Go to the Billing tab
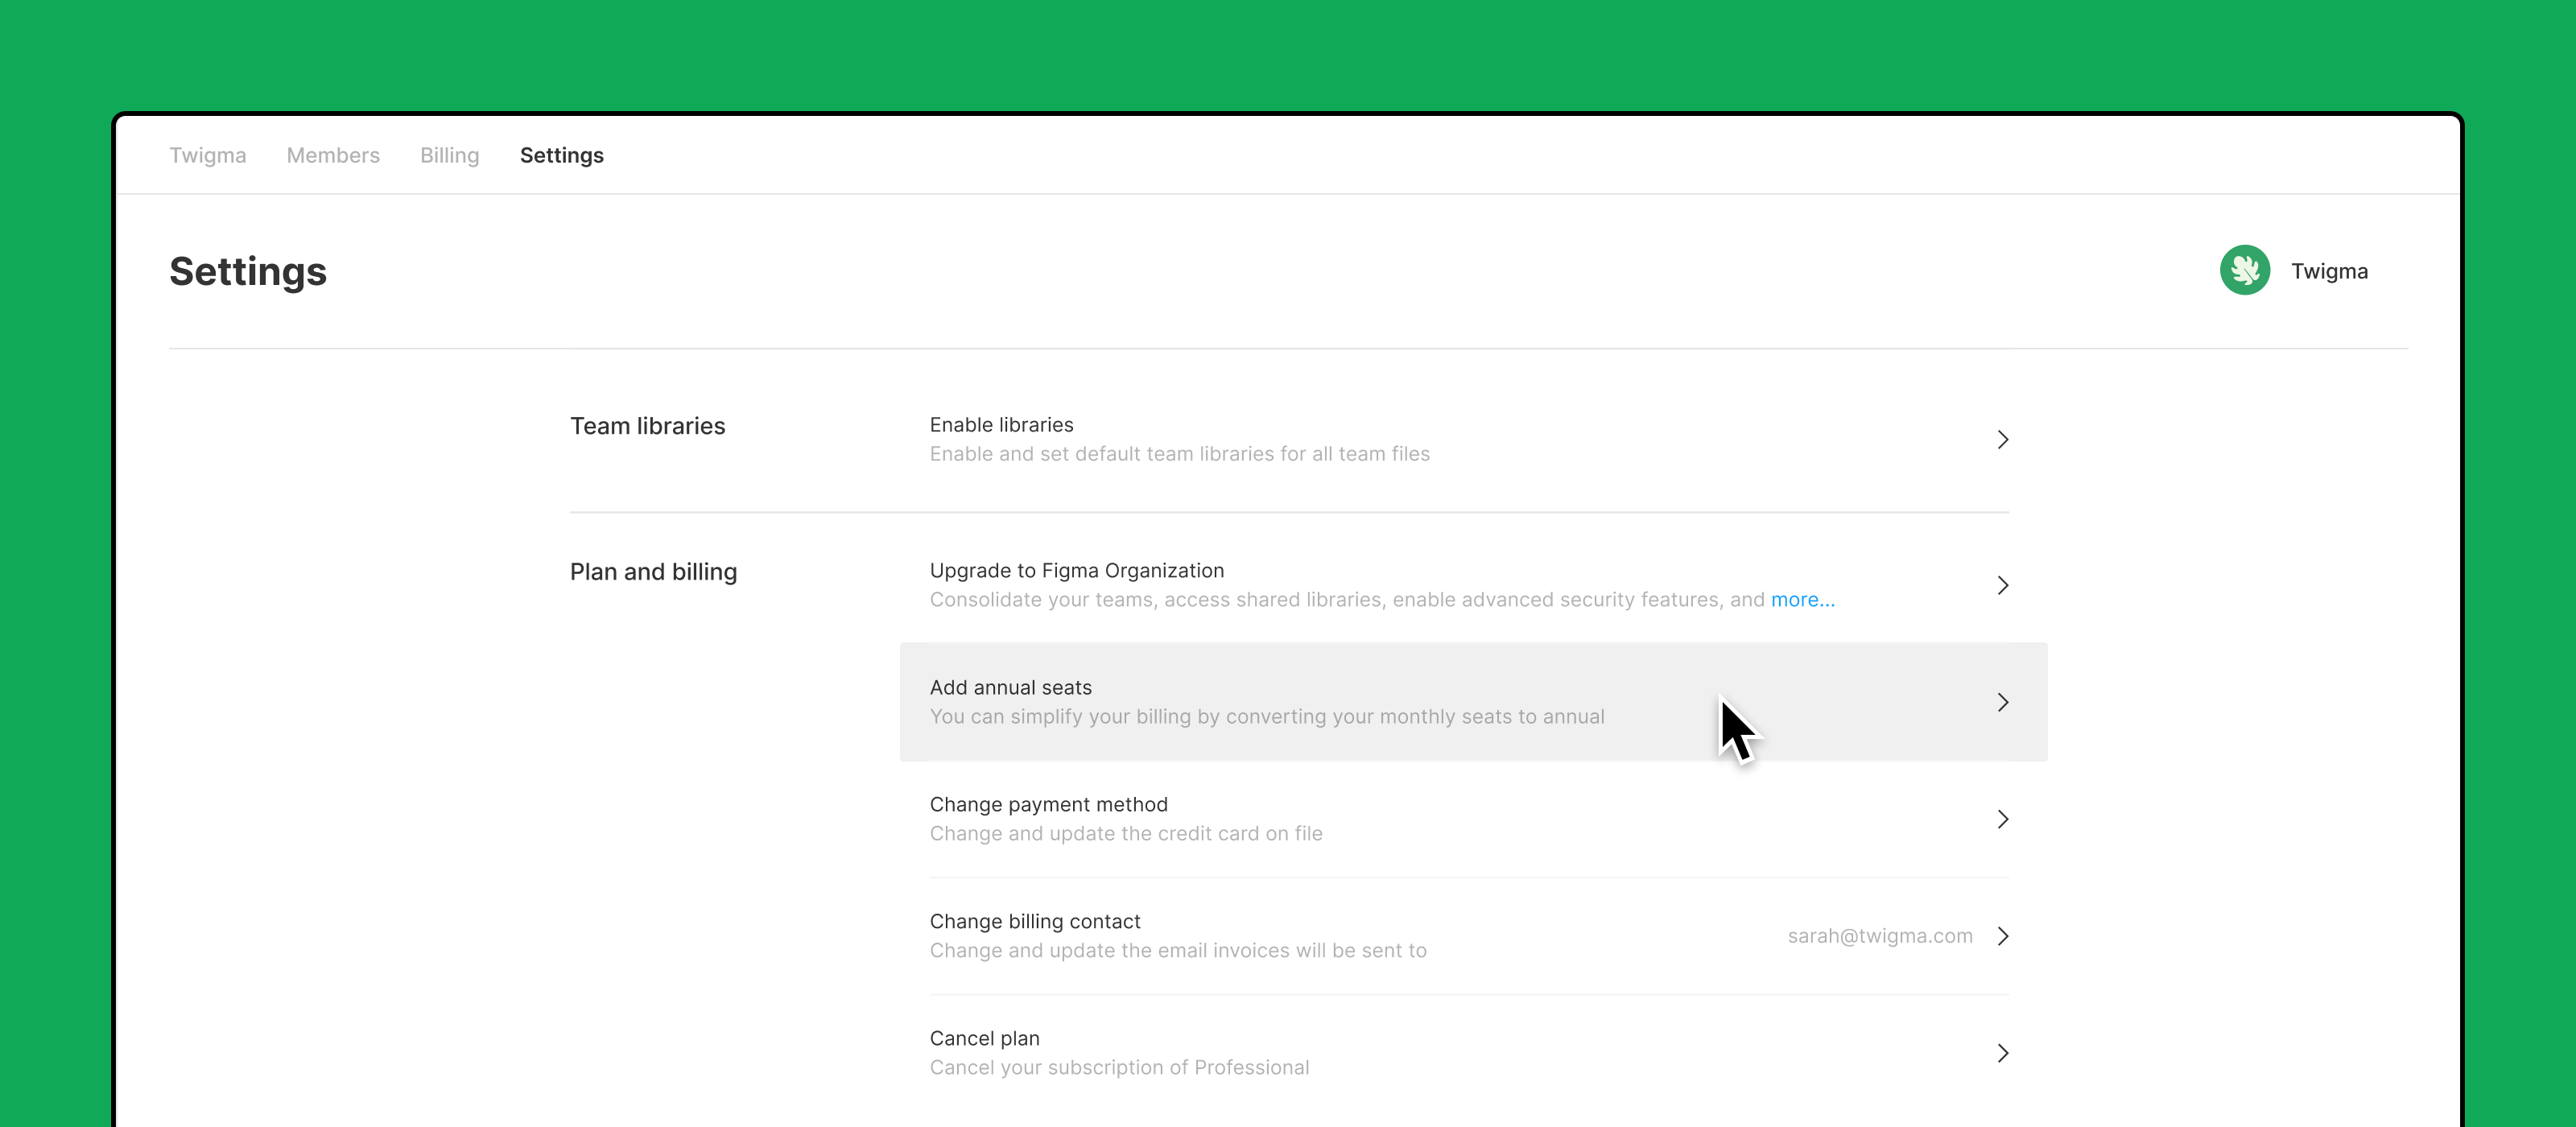The width and height of the screenshot is (2576, 1127). pyautogui.click(x=449, y=155)
